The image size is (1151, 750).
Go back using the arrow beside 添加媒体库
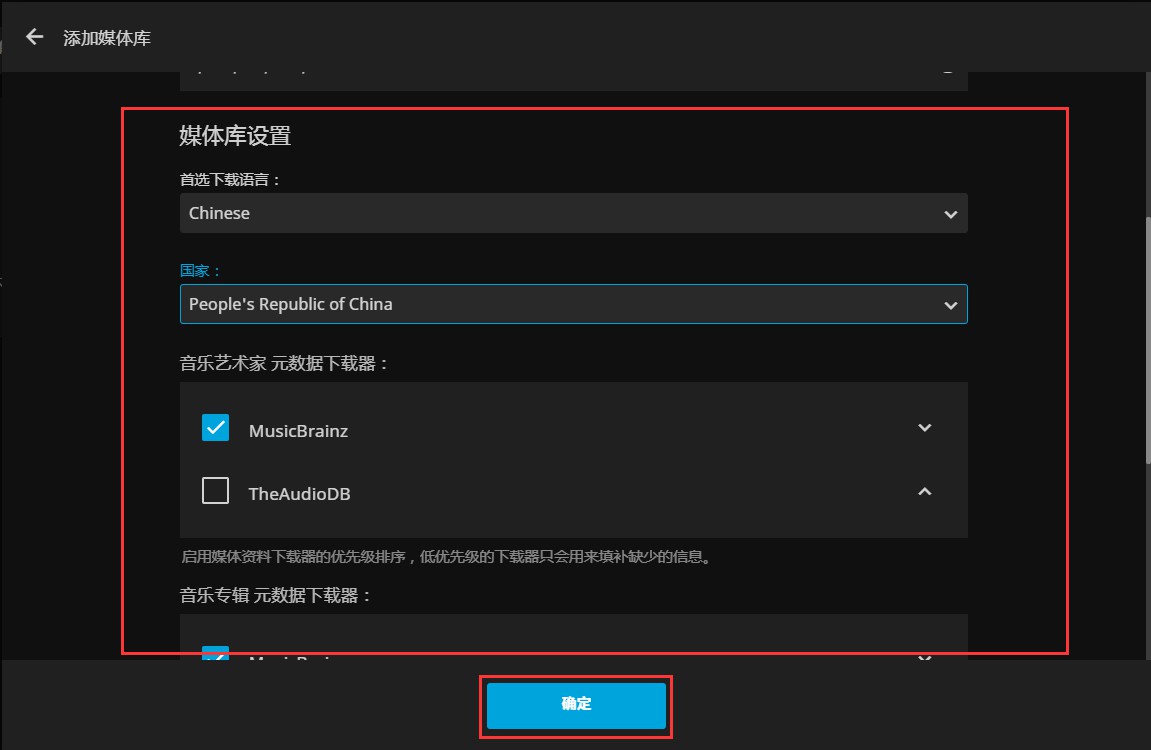click(35, 37)
